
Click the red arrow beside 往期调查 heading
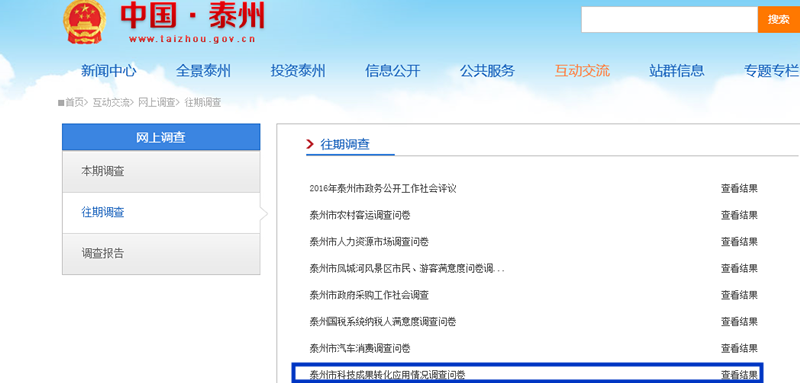pos(310,144)
